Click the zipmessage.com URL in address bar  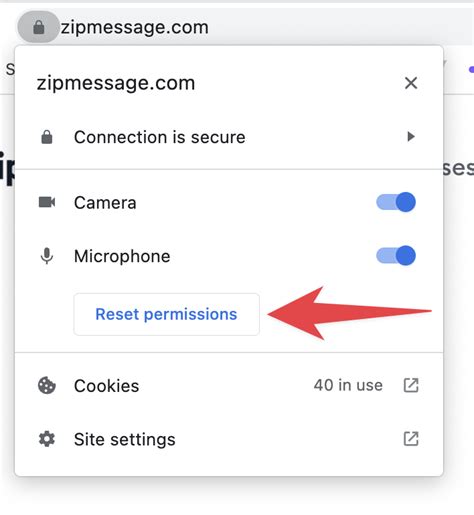point(135,27)
